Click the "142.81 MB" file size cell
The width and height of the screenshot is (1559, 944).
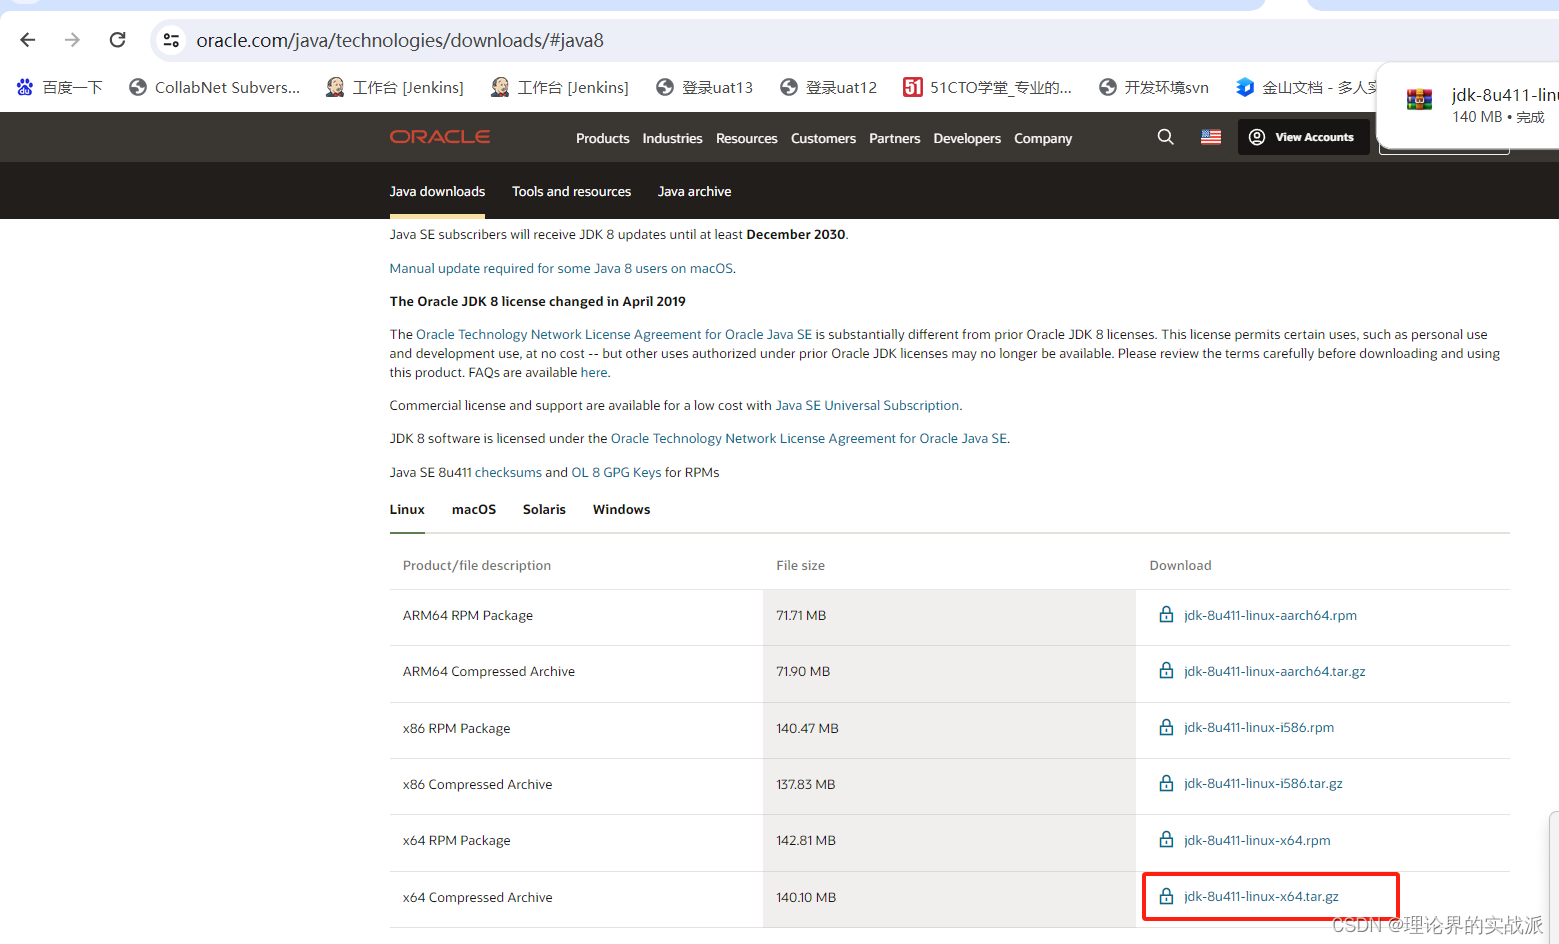[x=949, y=842]
